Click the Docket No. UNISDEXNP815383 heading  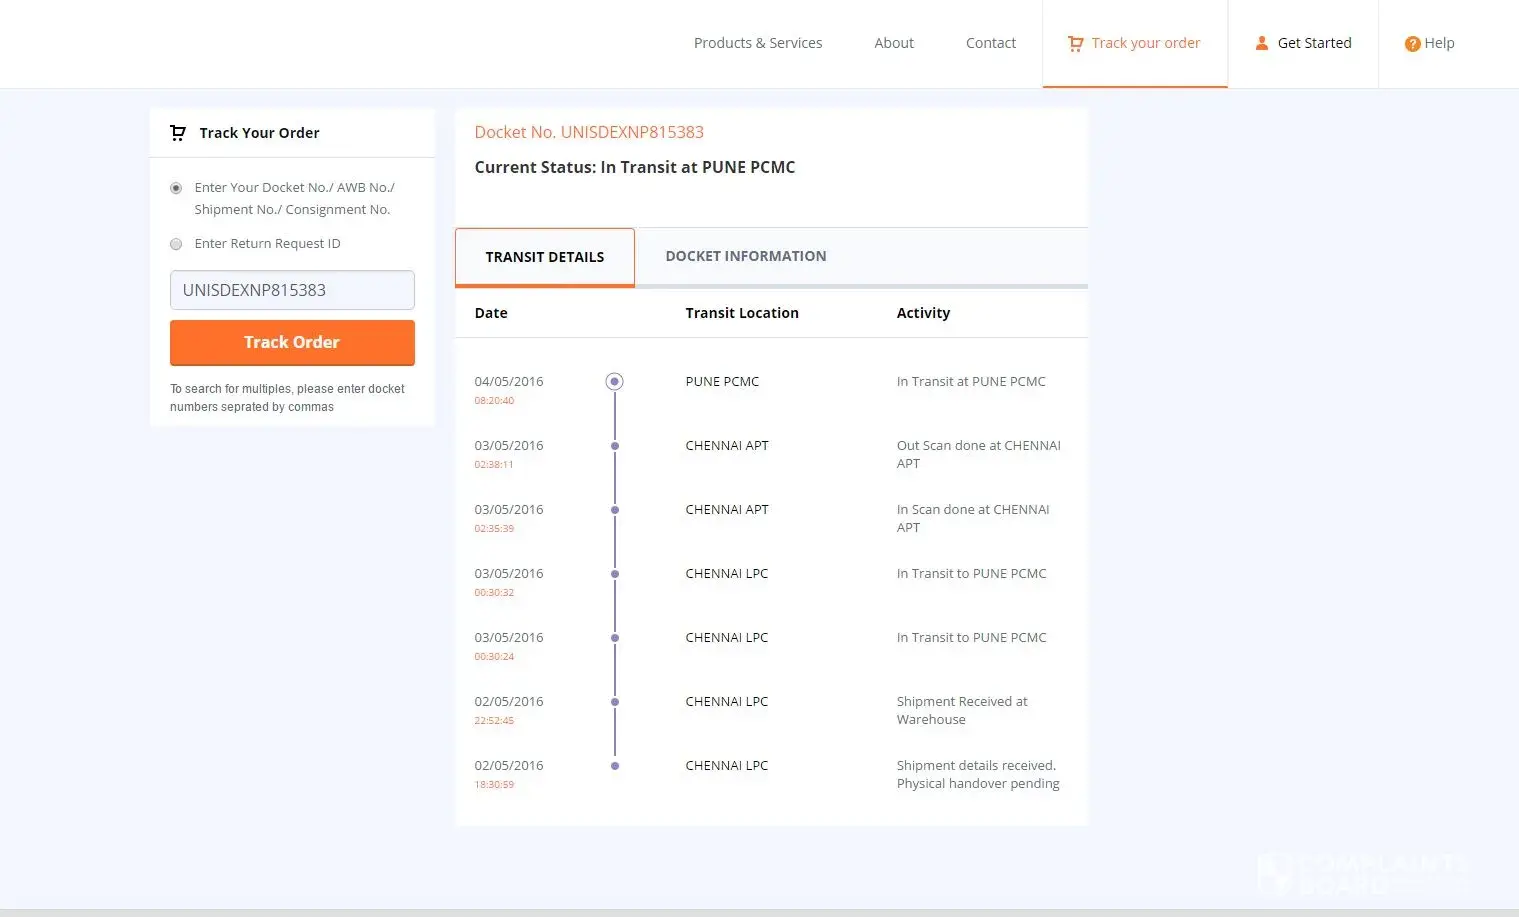[589, 132]
